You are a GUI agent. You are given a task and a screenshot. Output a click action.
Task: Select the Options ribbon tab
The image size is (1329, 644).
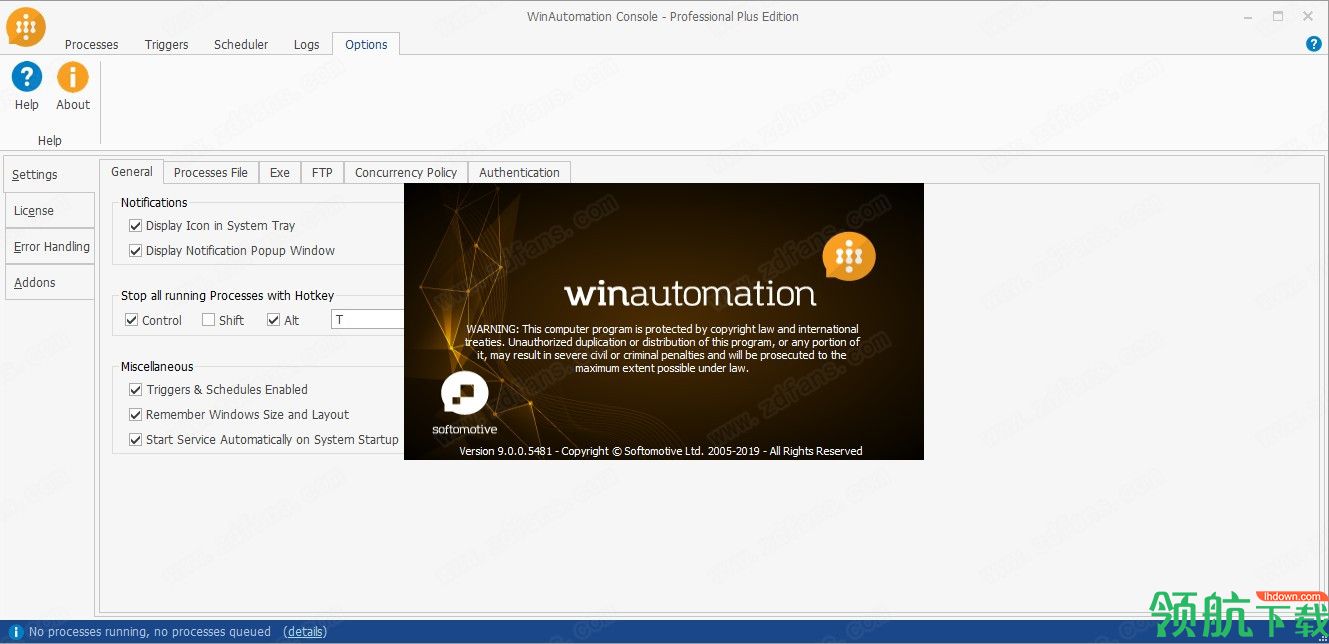(366, 45)
